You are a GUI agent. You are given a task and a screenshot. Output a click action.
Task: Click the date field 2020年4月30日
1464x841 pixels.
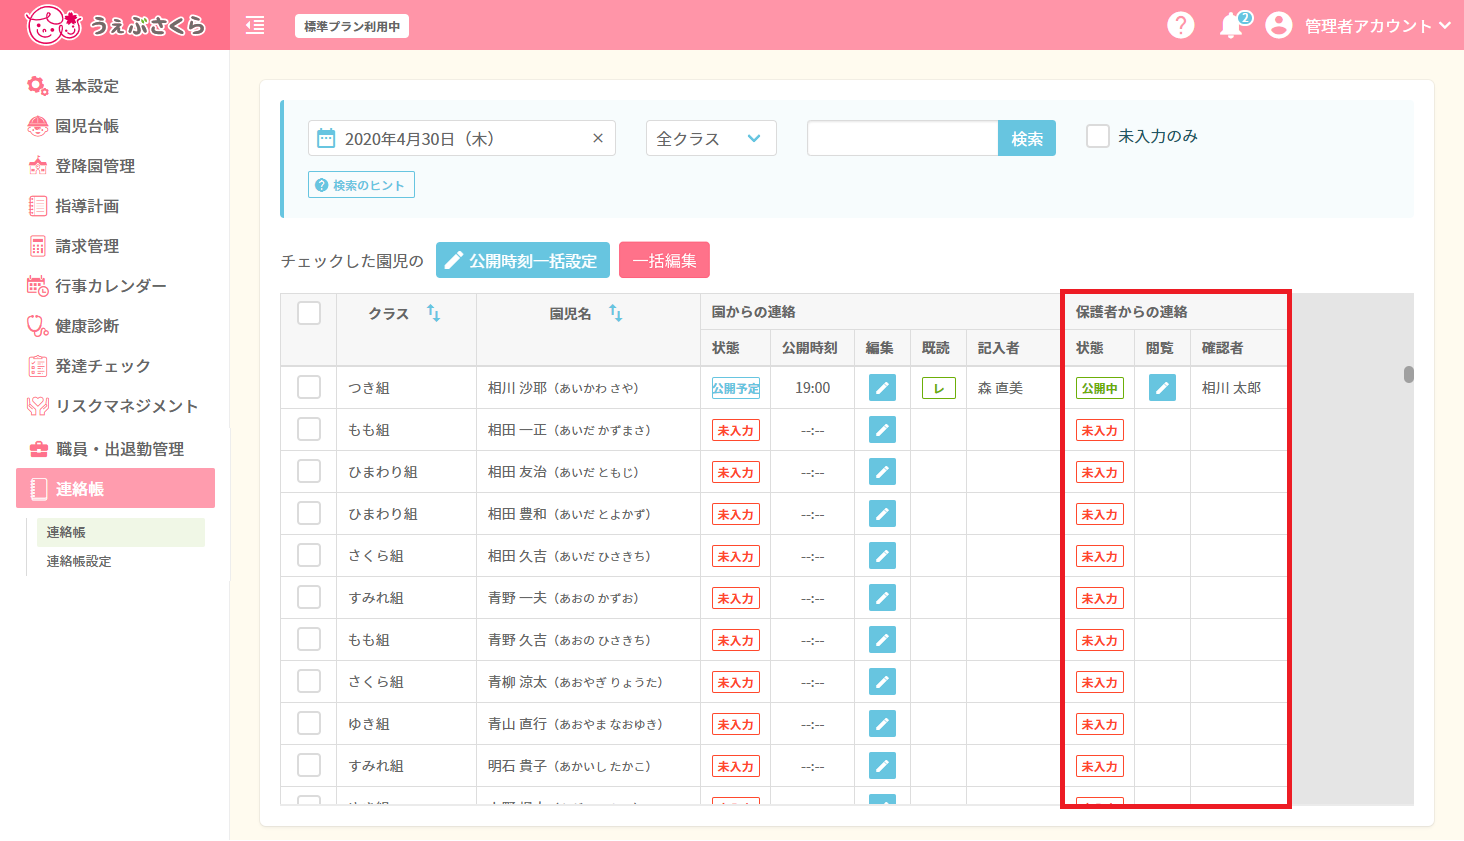pos(462,138)
